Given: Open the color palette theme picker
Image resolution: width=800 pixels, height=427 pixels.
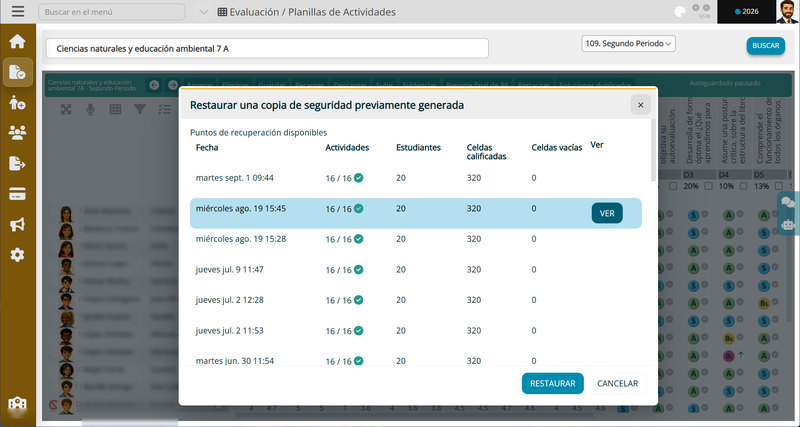Looking at the screenshot, I should [x=680, y=12].
